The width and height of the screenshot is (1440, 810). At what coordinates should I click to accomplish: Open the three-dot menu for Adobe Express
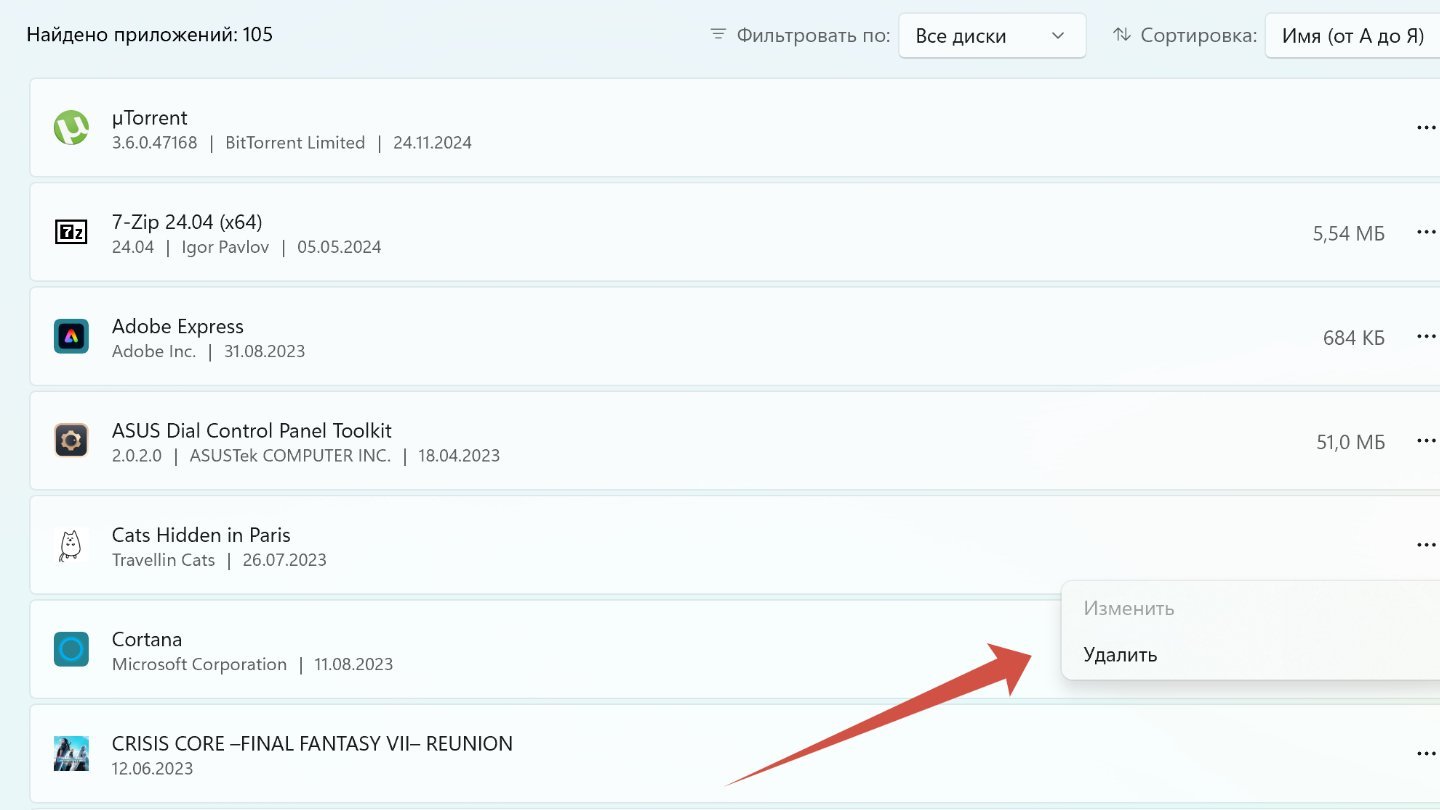1426,336
